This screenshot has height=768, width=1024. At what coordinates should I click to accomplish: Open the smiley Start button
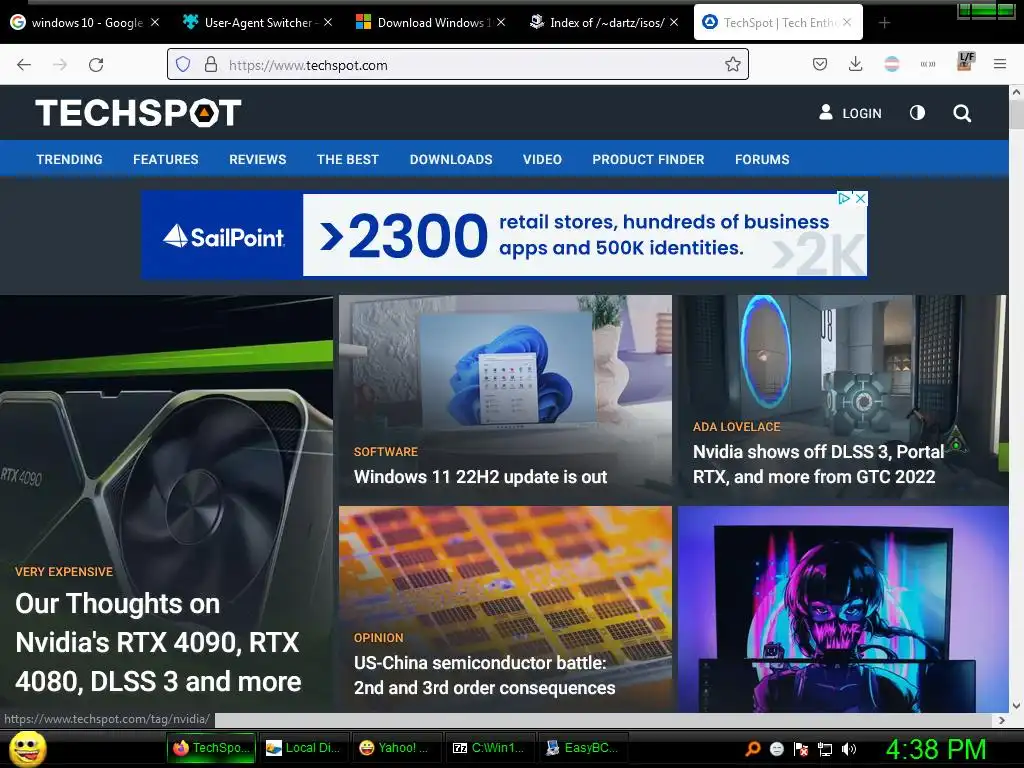click(28, 748)
